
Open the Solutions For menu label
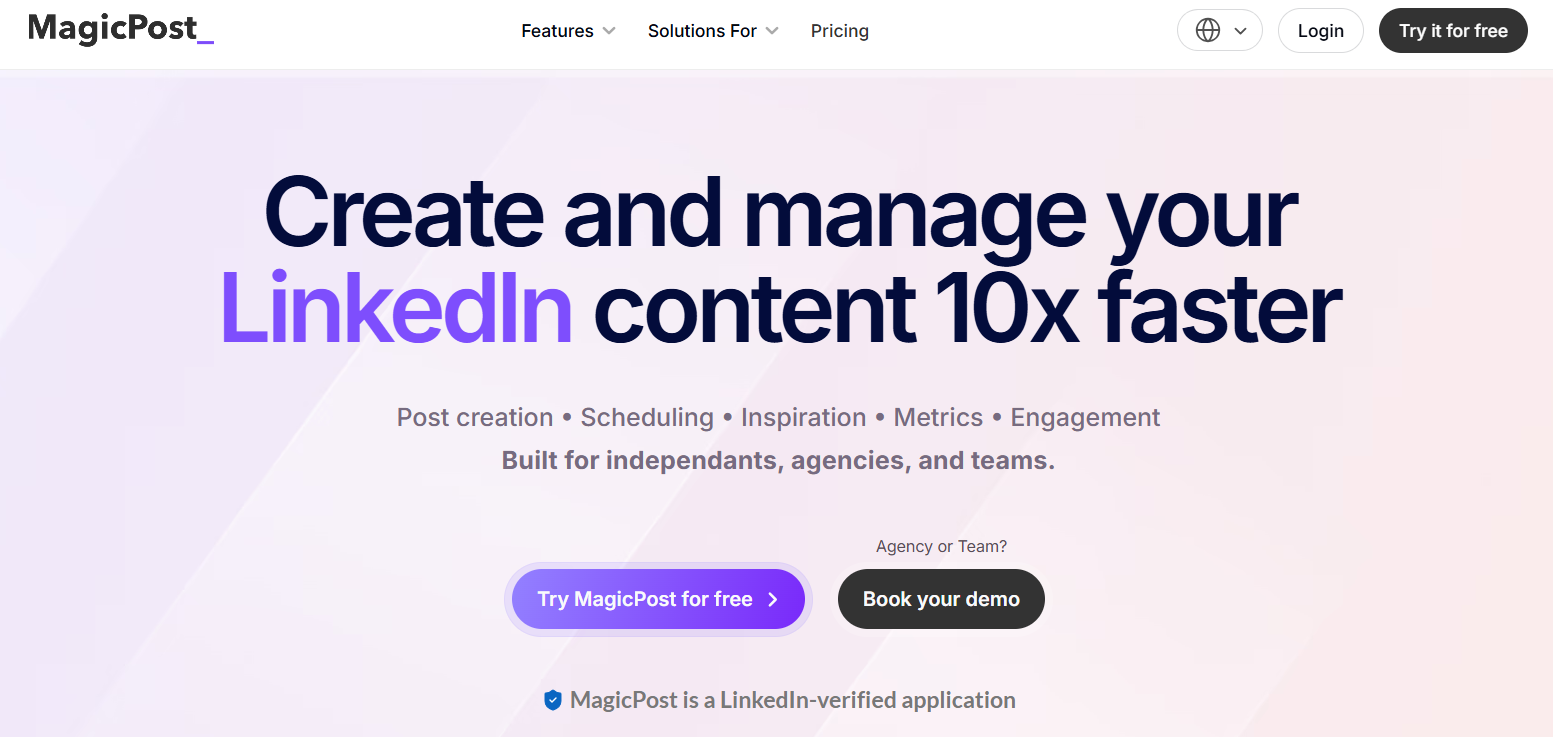[x=702, y=31]
